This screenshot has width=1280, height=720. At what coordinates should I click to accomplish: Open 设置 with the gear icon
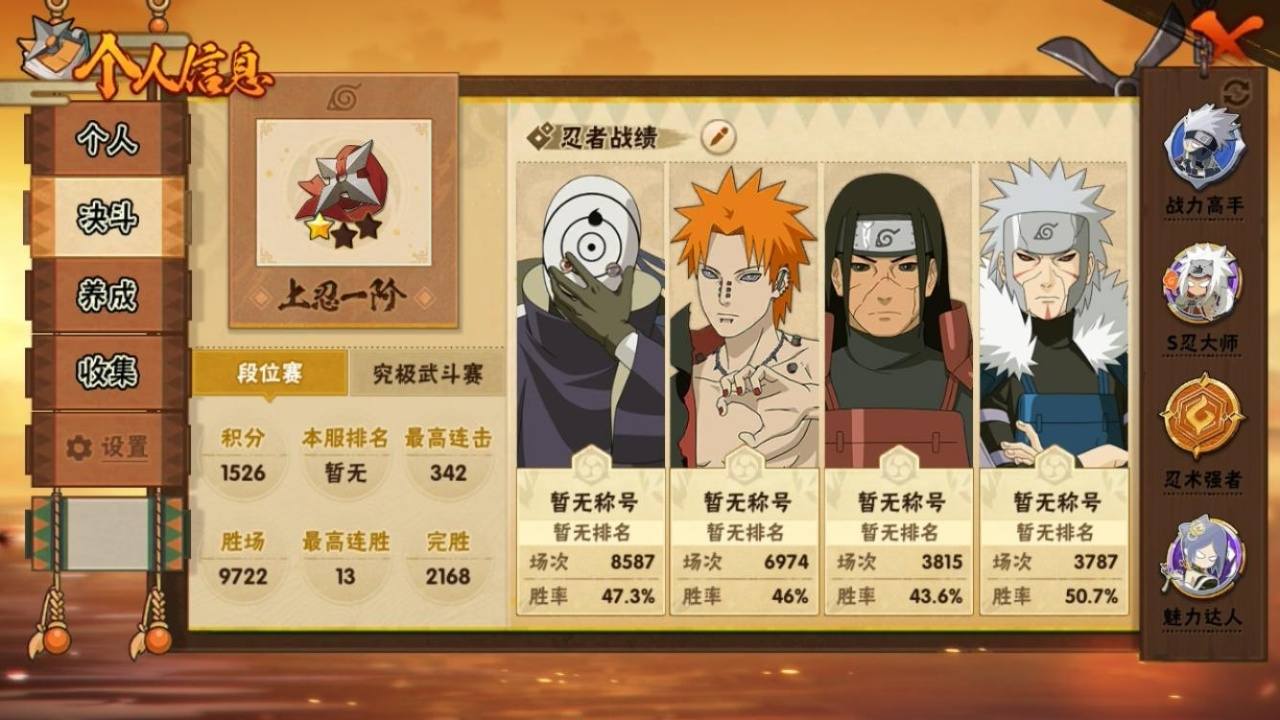click(108, 448)
